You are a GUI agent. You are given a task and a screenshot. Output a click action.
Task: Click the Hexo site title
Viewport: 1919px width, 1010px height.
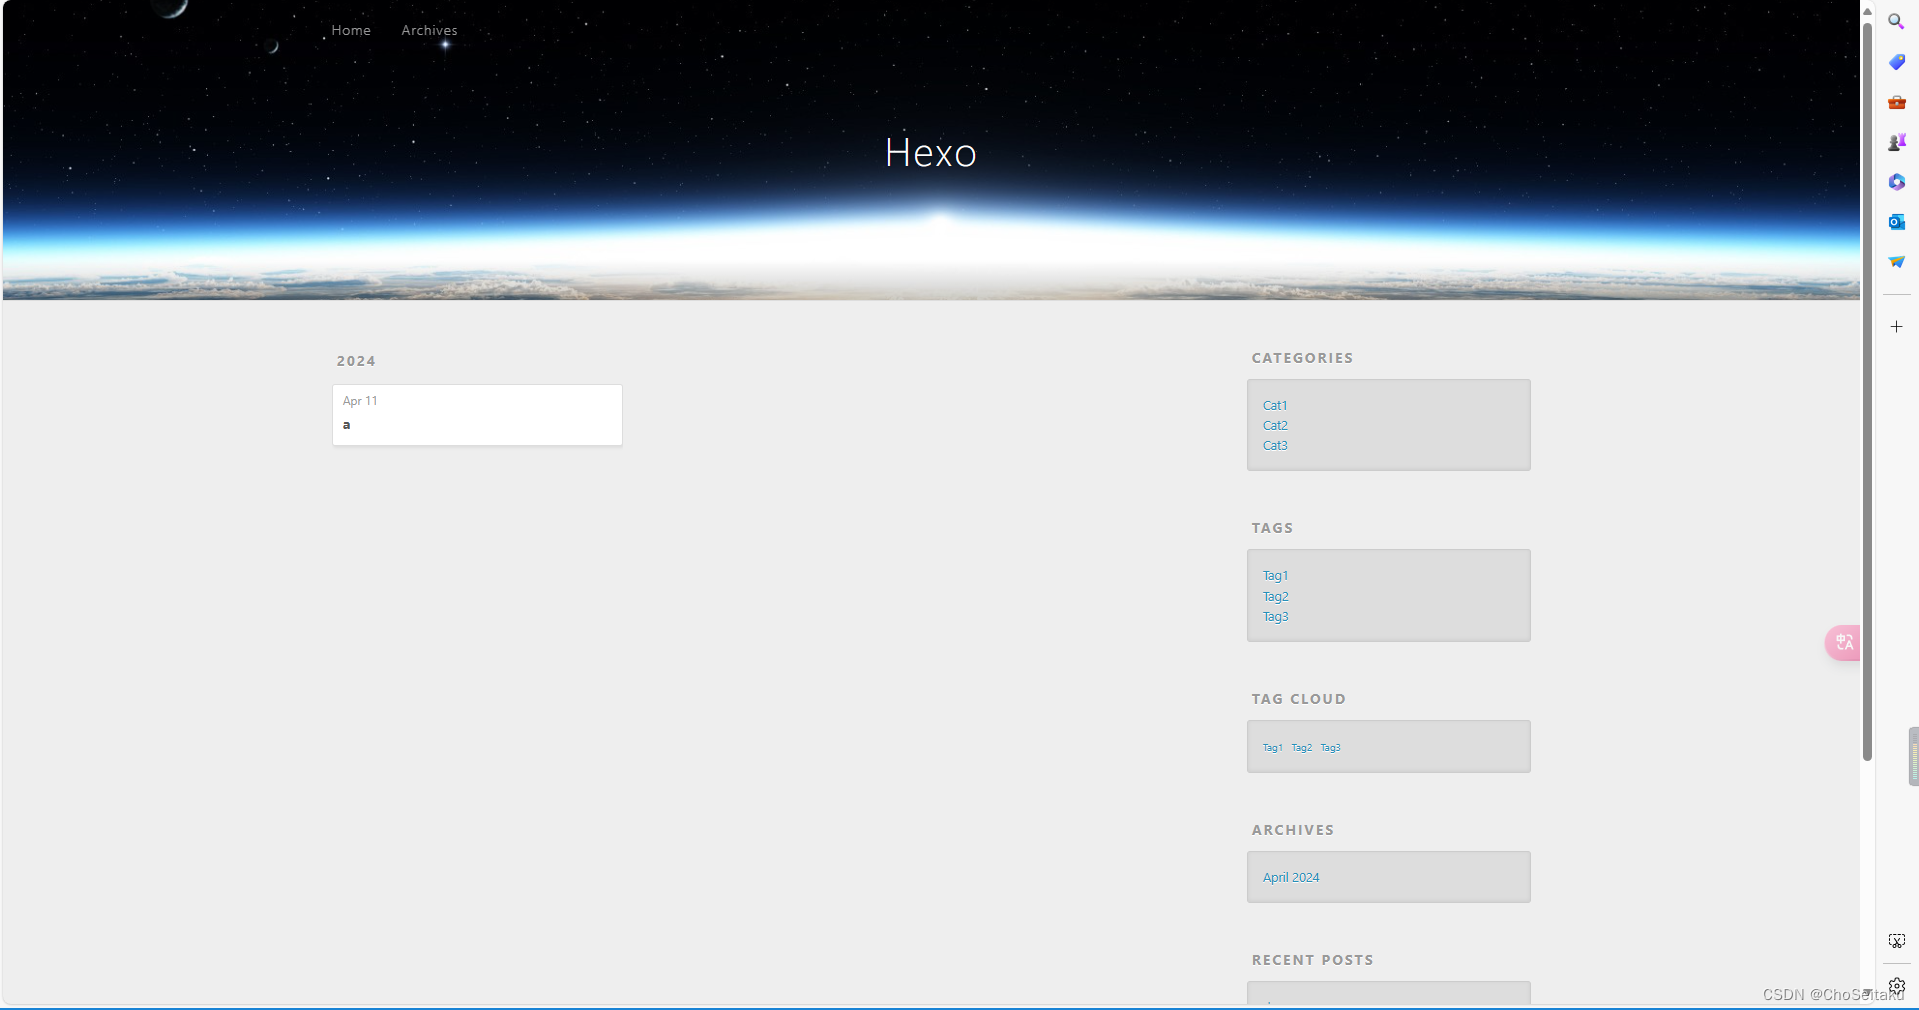click(930, 153)
